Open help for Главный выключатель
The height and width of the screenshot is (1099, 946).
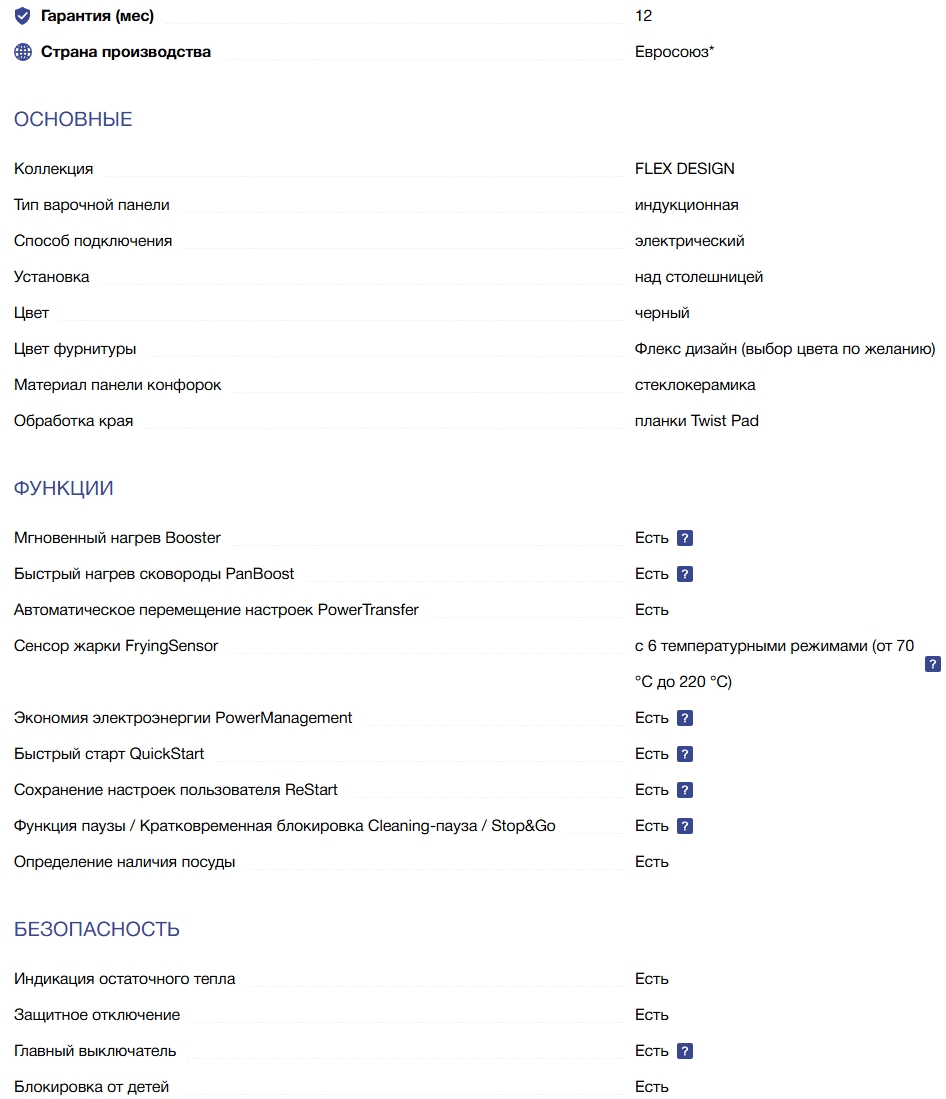685,1051
